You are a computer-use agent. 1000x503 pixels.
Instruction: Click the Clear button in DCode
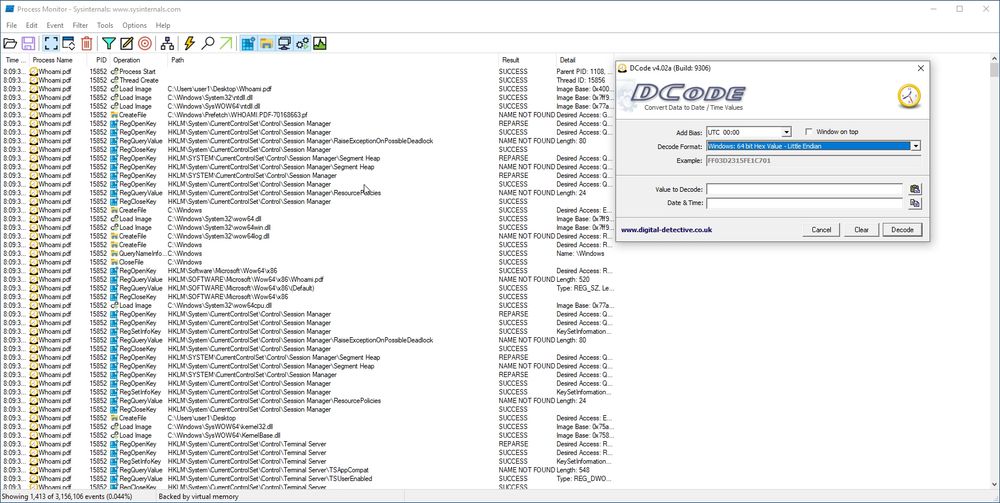coord(862,230)
